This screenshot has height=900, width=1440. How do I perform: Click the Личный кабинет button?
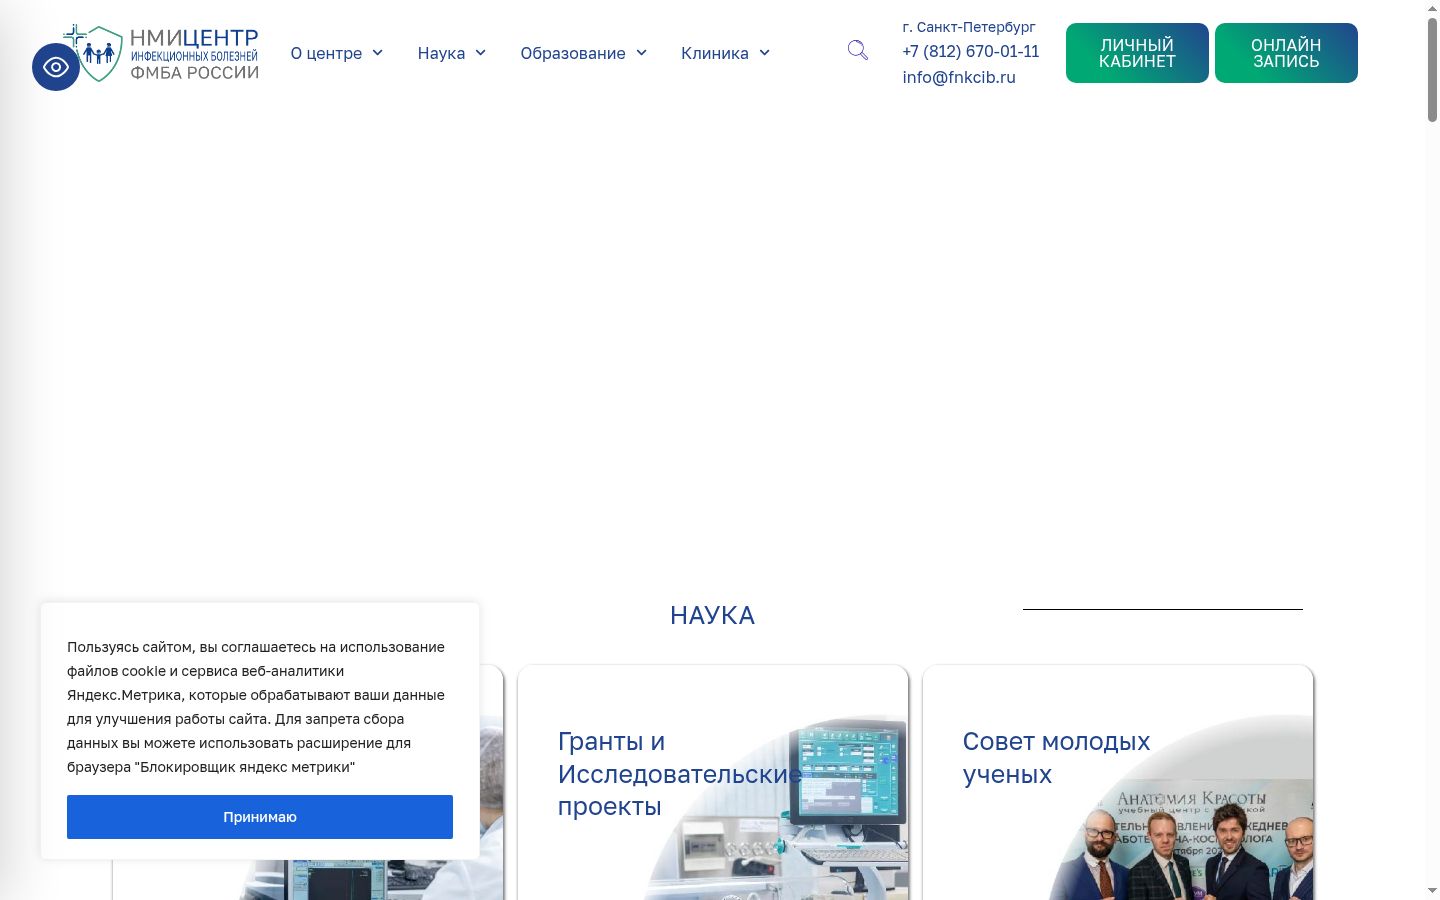(1137, 53)
